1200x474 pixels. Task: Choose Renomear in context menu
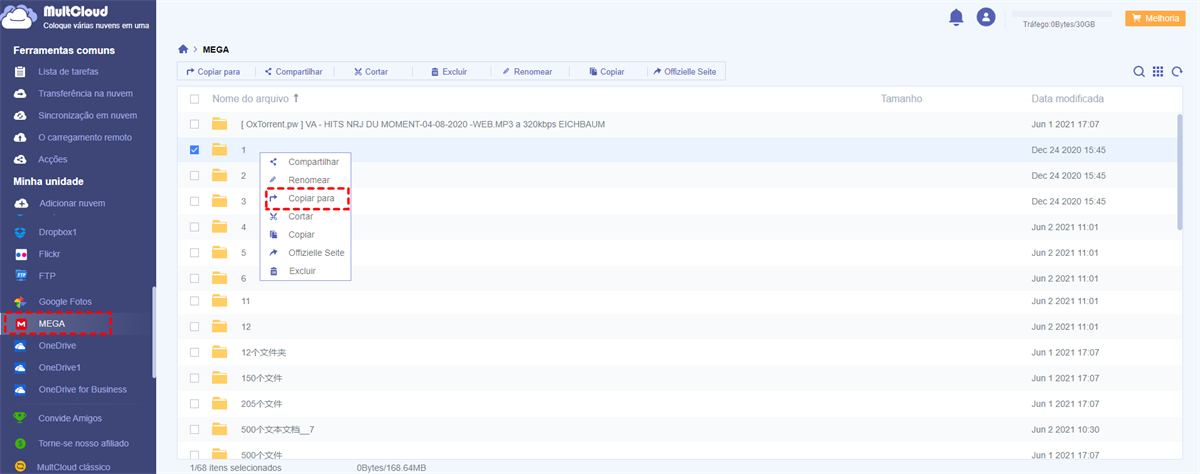[x=305, y=180]
